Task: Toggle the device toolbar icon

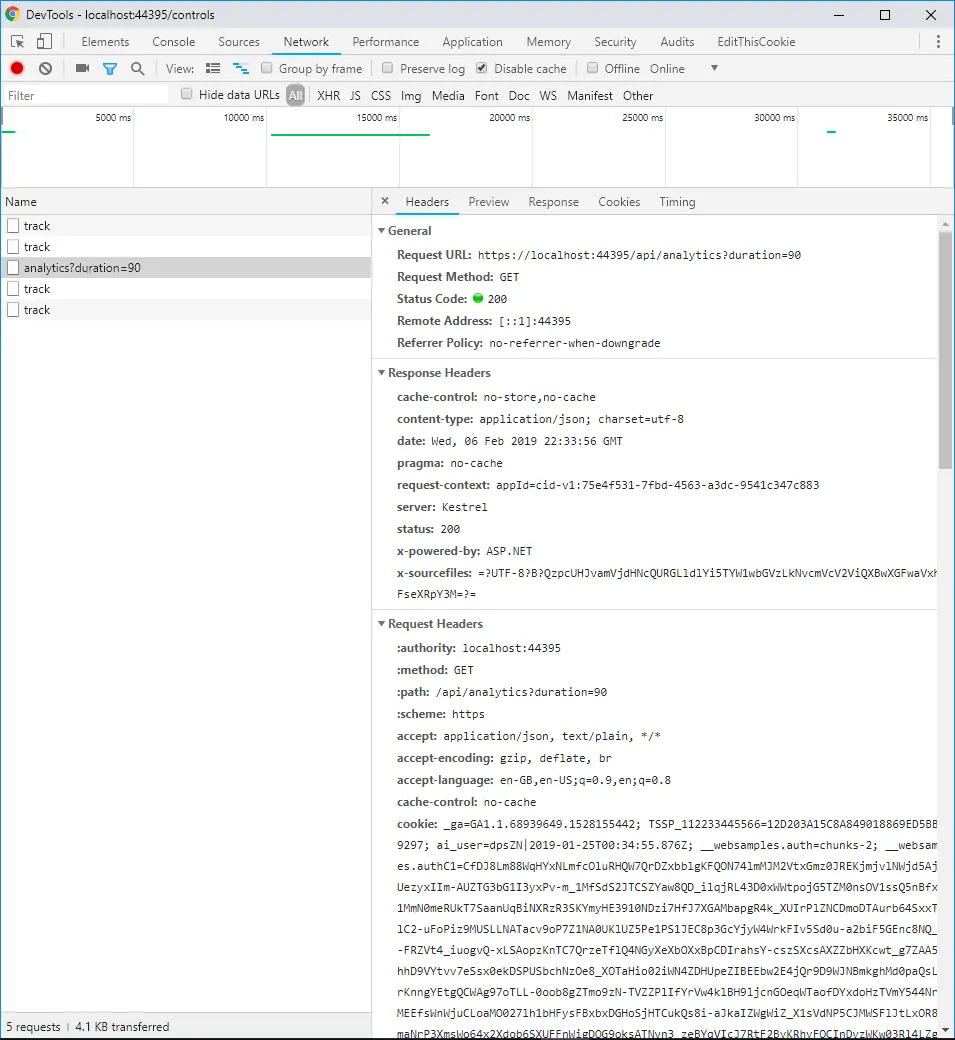Action: 44,42
